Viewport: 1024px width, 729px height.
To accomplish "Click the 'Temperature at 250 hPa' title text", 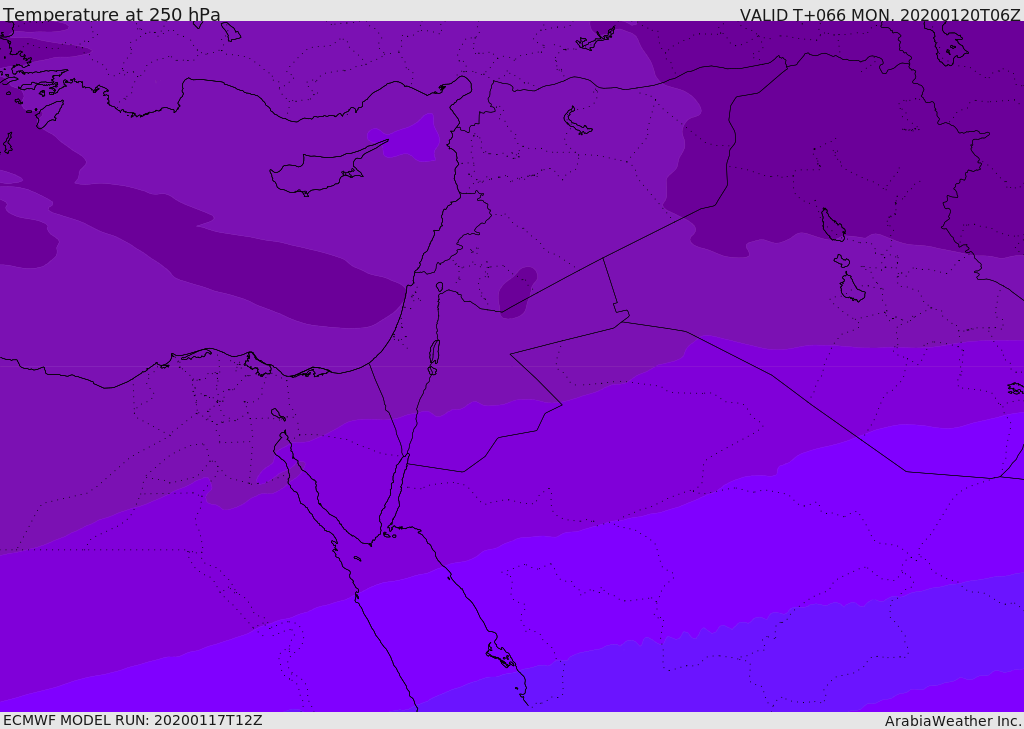I will [112, 14].
